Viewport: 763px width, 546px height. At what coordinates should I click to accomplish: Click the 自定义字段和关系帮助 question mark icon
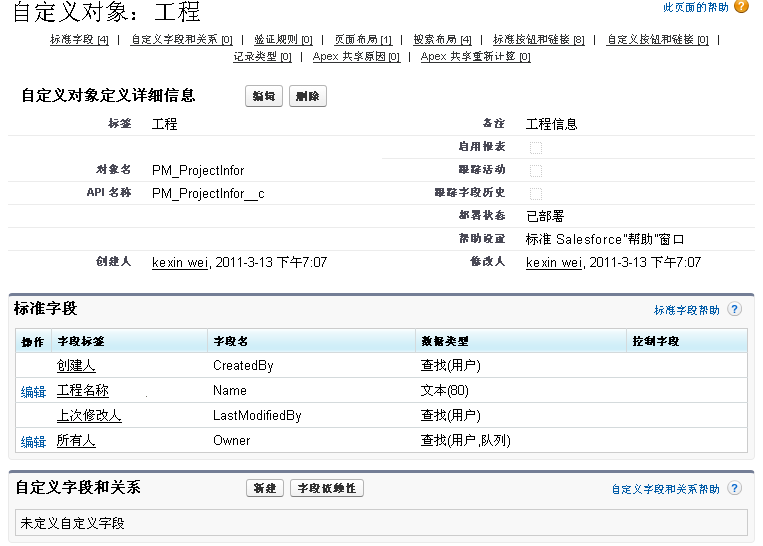[734, 488]
